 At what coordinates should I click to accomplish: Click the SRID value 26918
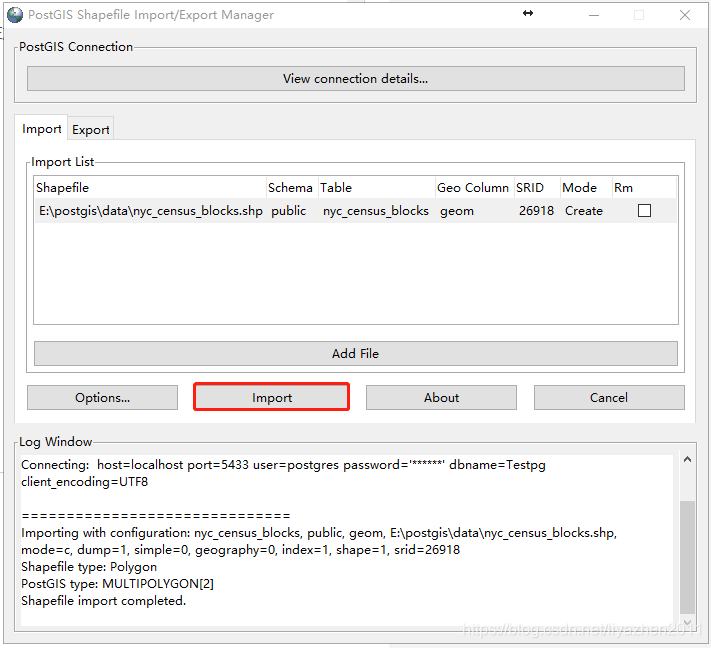point(536,211)
